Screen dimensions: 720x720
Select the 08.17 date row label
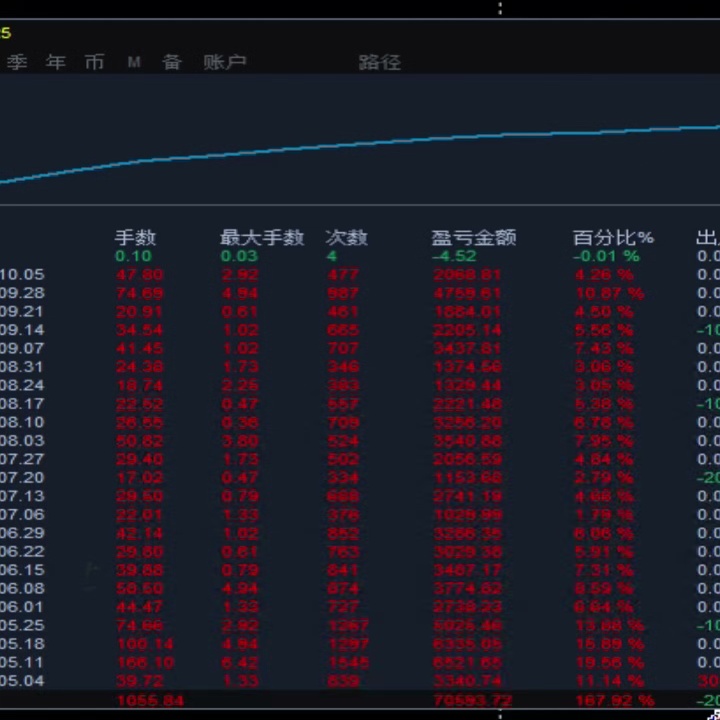tap(22, 404)
